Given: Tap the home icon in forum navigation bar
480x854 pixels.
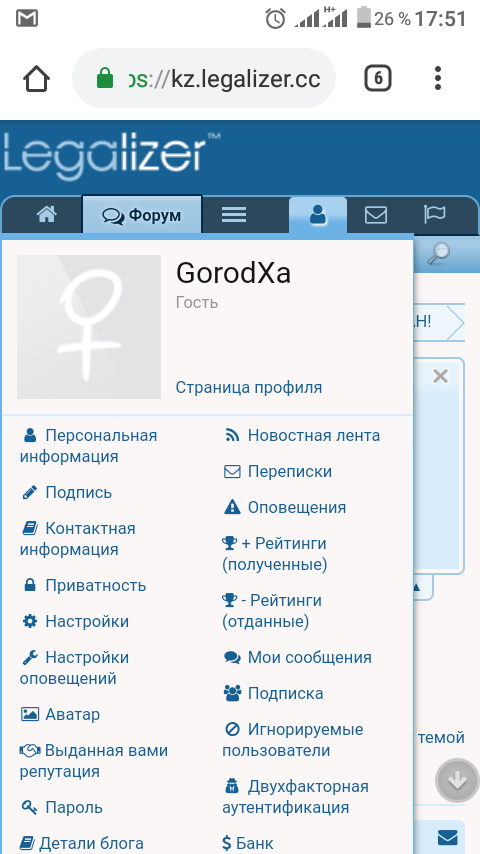Looking at the screenshot, I should coord(47,215).
